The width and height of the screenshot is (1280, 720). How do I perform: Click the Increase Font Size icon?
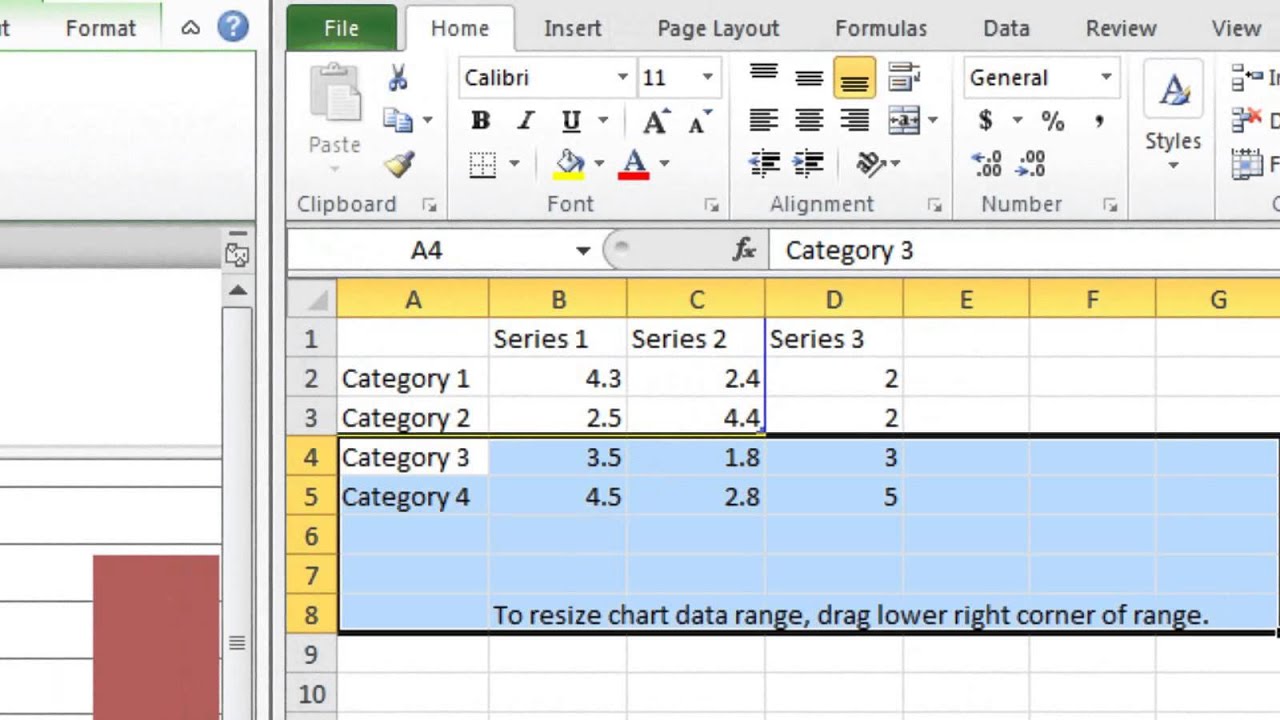(x=655, y=122)
